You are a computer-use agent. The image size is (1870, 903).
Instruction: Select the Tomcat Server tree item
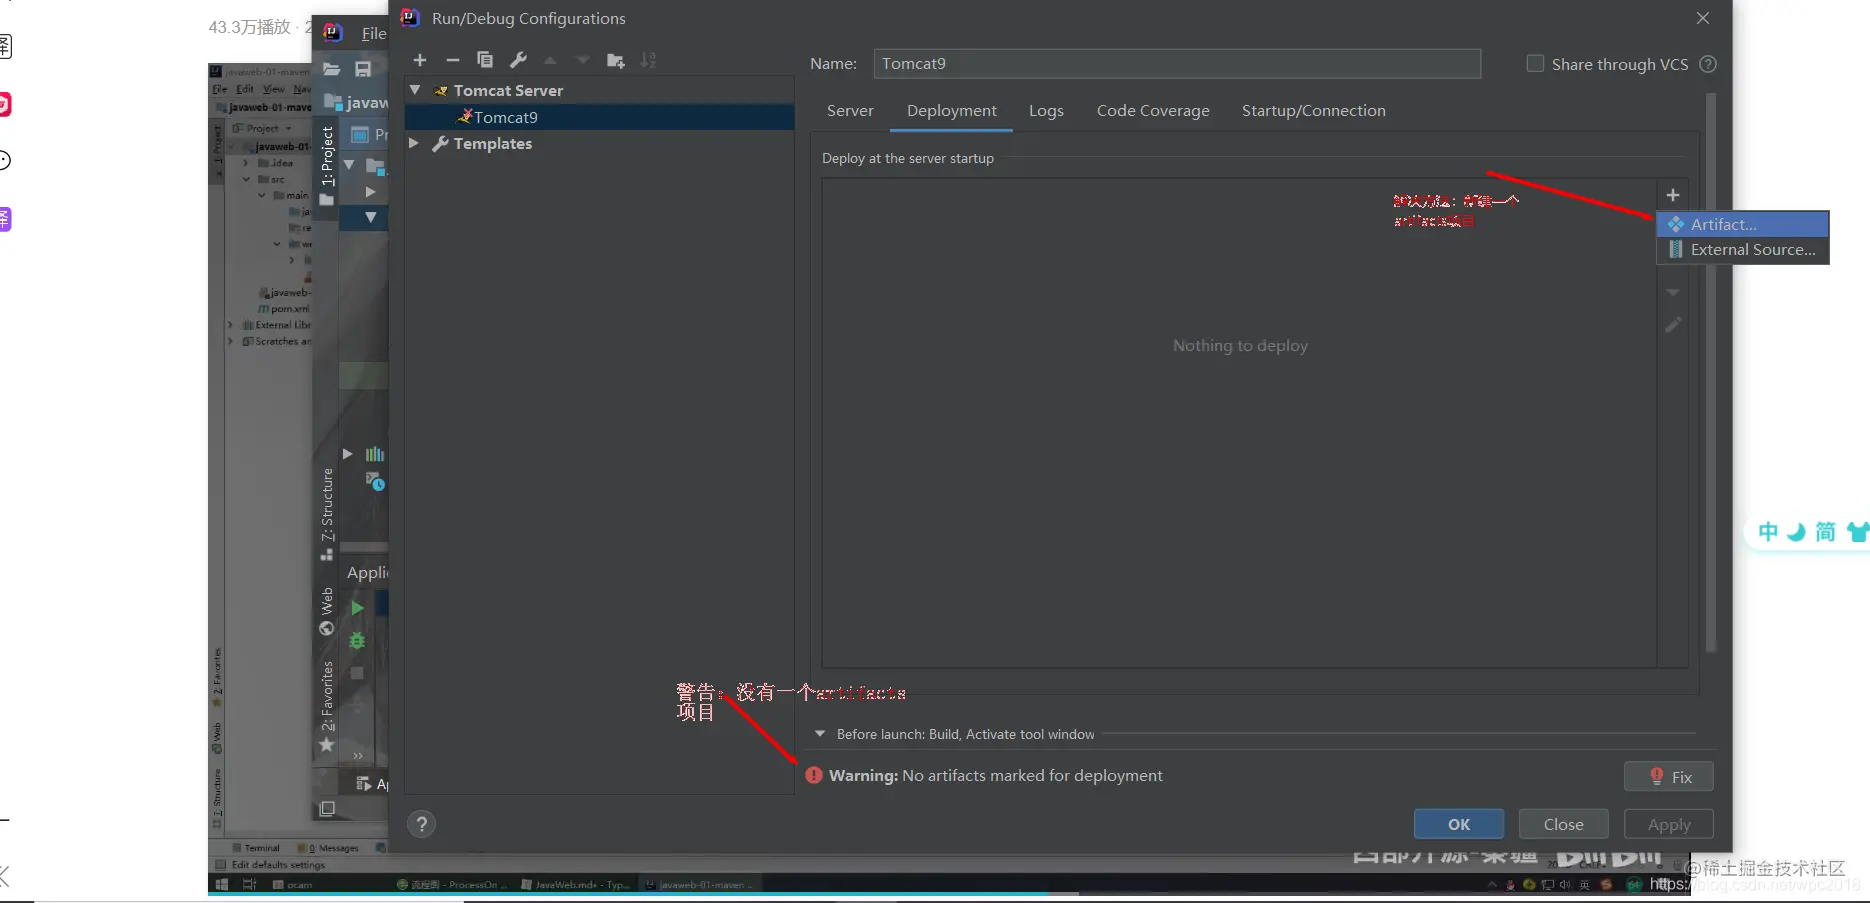tap(508, 90)
